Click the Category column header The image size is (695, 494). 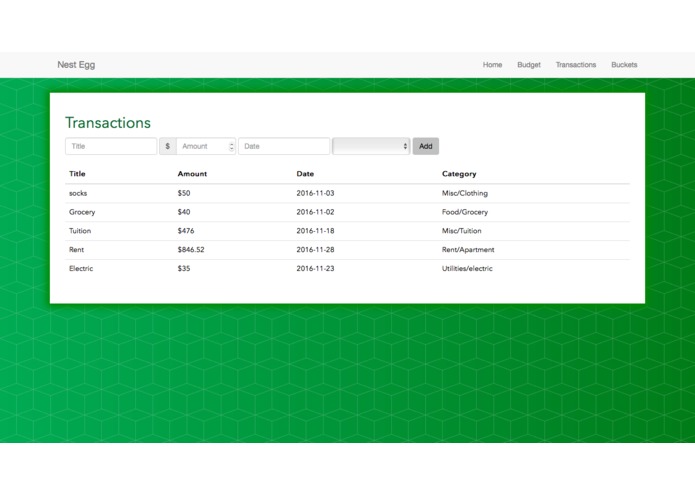tap(459, 174)
